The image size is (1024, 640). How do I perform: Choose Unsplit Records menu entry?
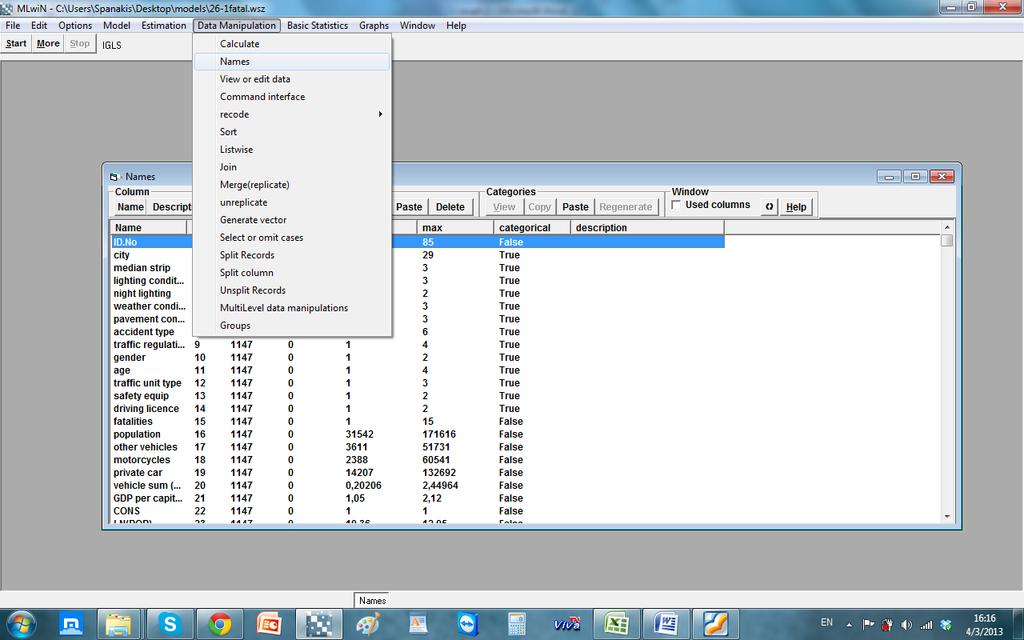[292, 291]
